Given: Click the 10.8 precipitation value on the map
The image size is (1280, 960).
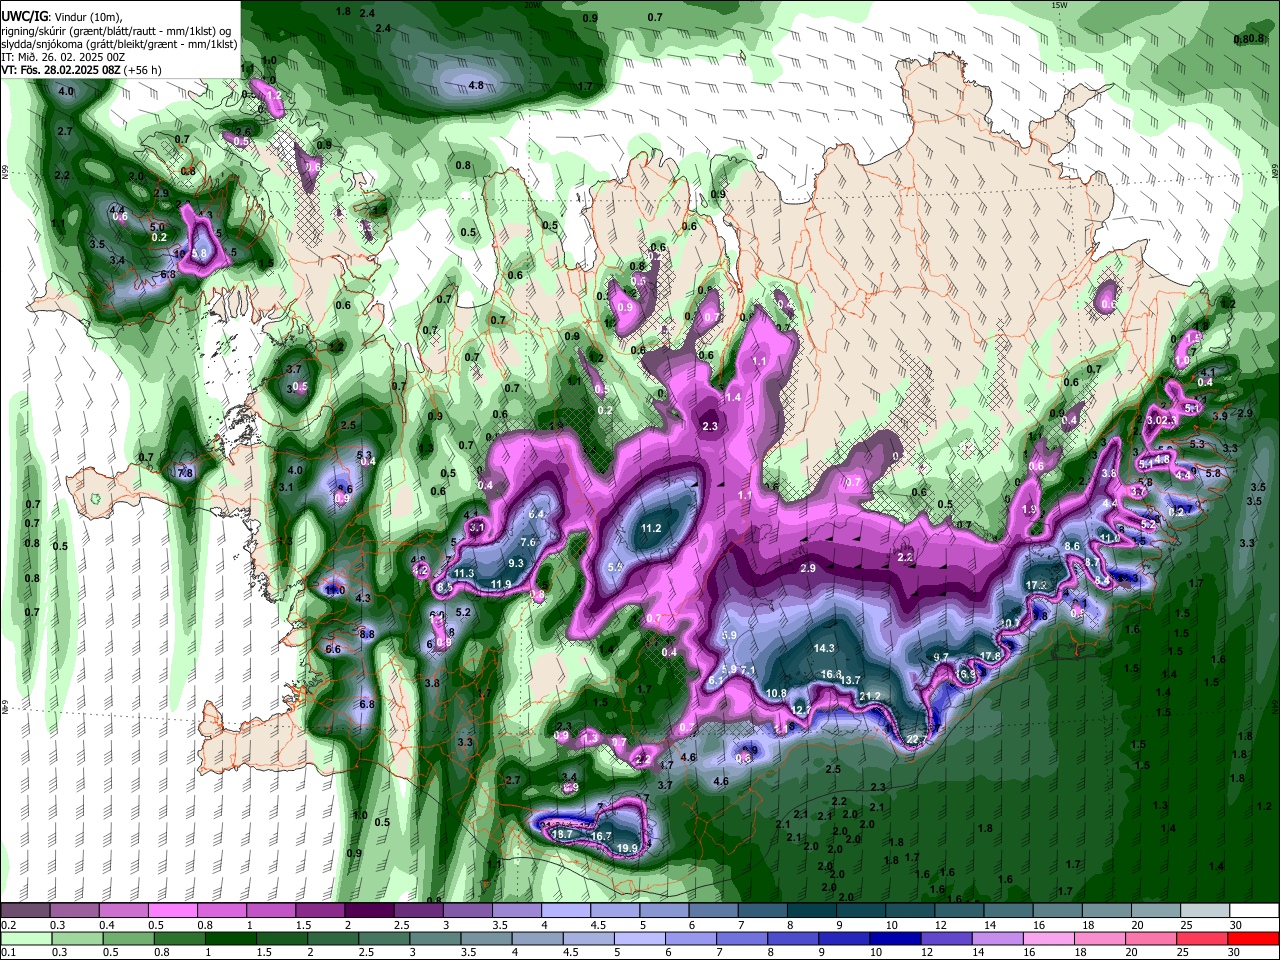Looking at the screenshot, I should (776, 693).
